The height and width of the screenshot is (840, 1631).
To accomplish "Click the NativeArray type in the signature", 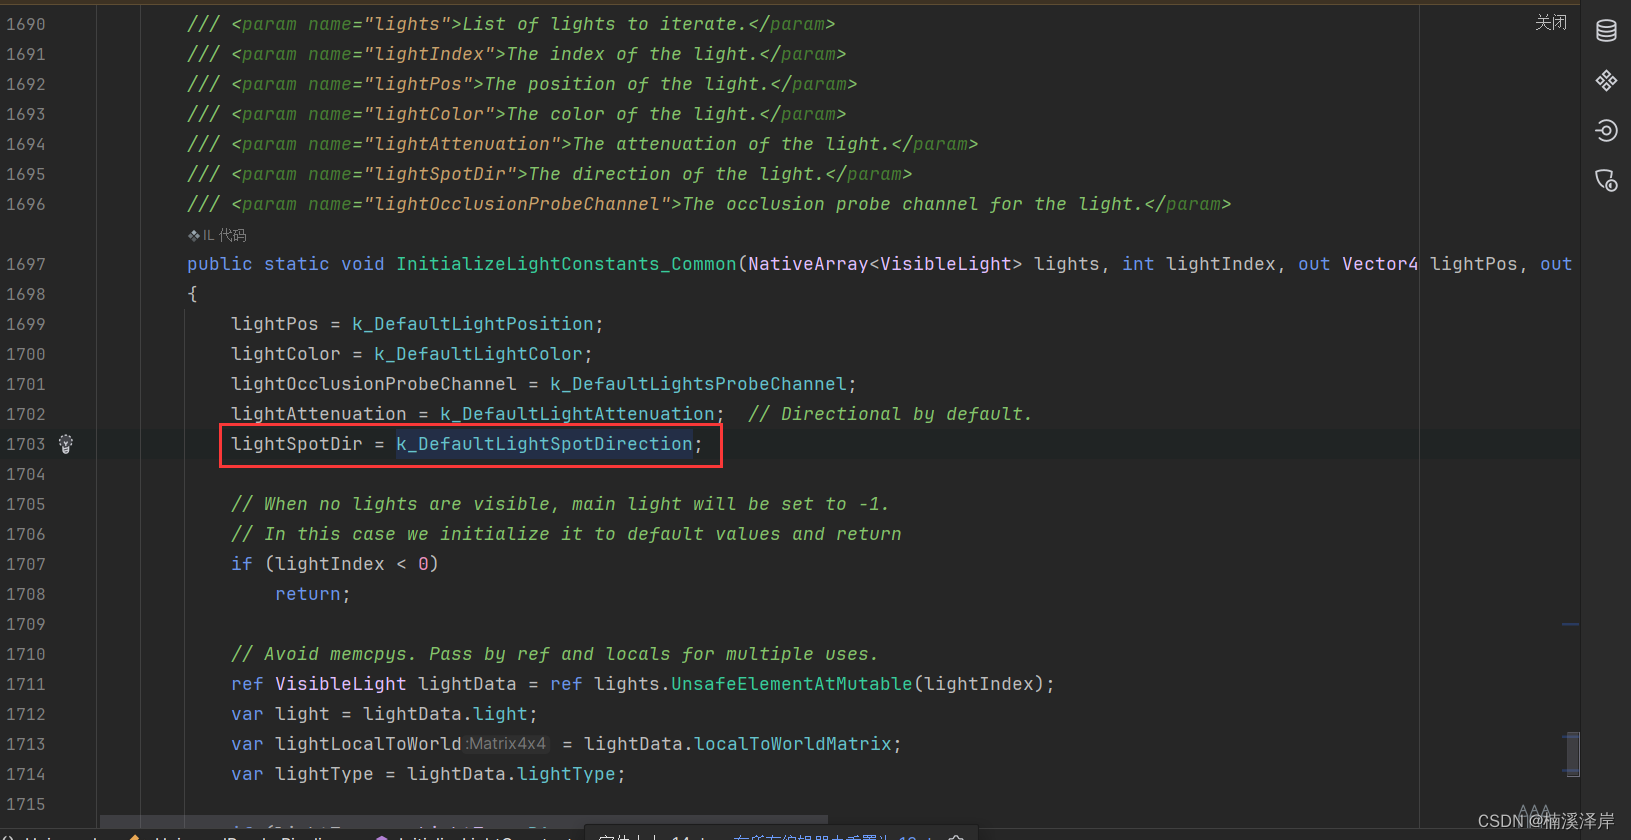I will (808, 264).
